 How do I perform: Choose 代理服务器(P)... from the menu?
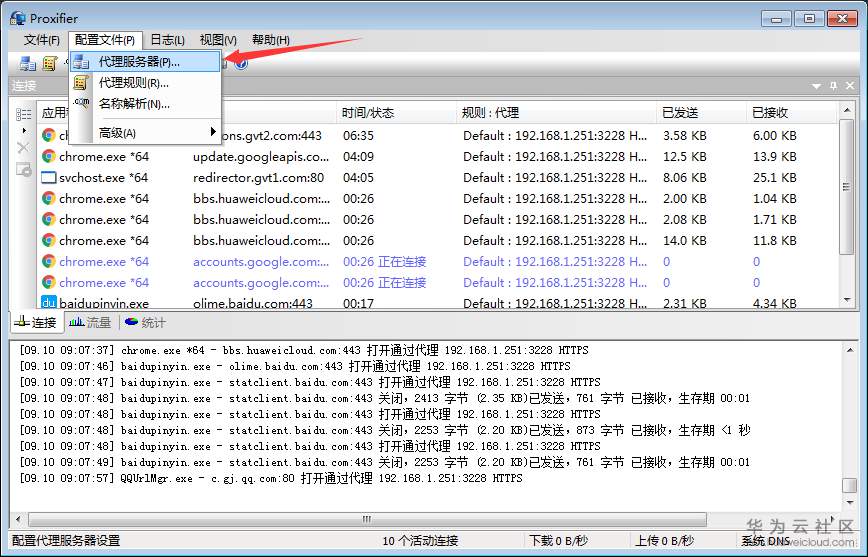tap(146, 62)
